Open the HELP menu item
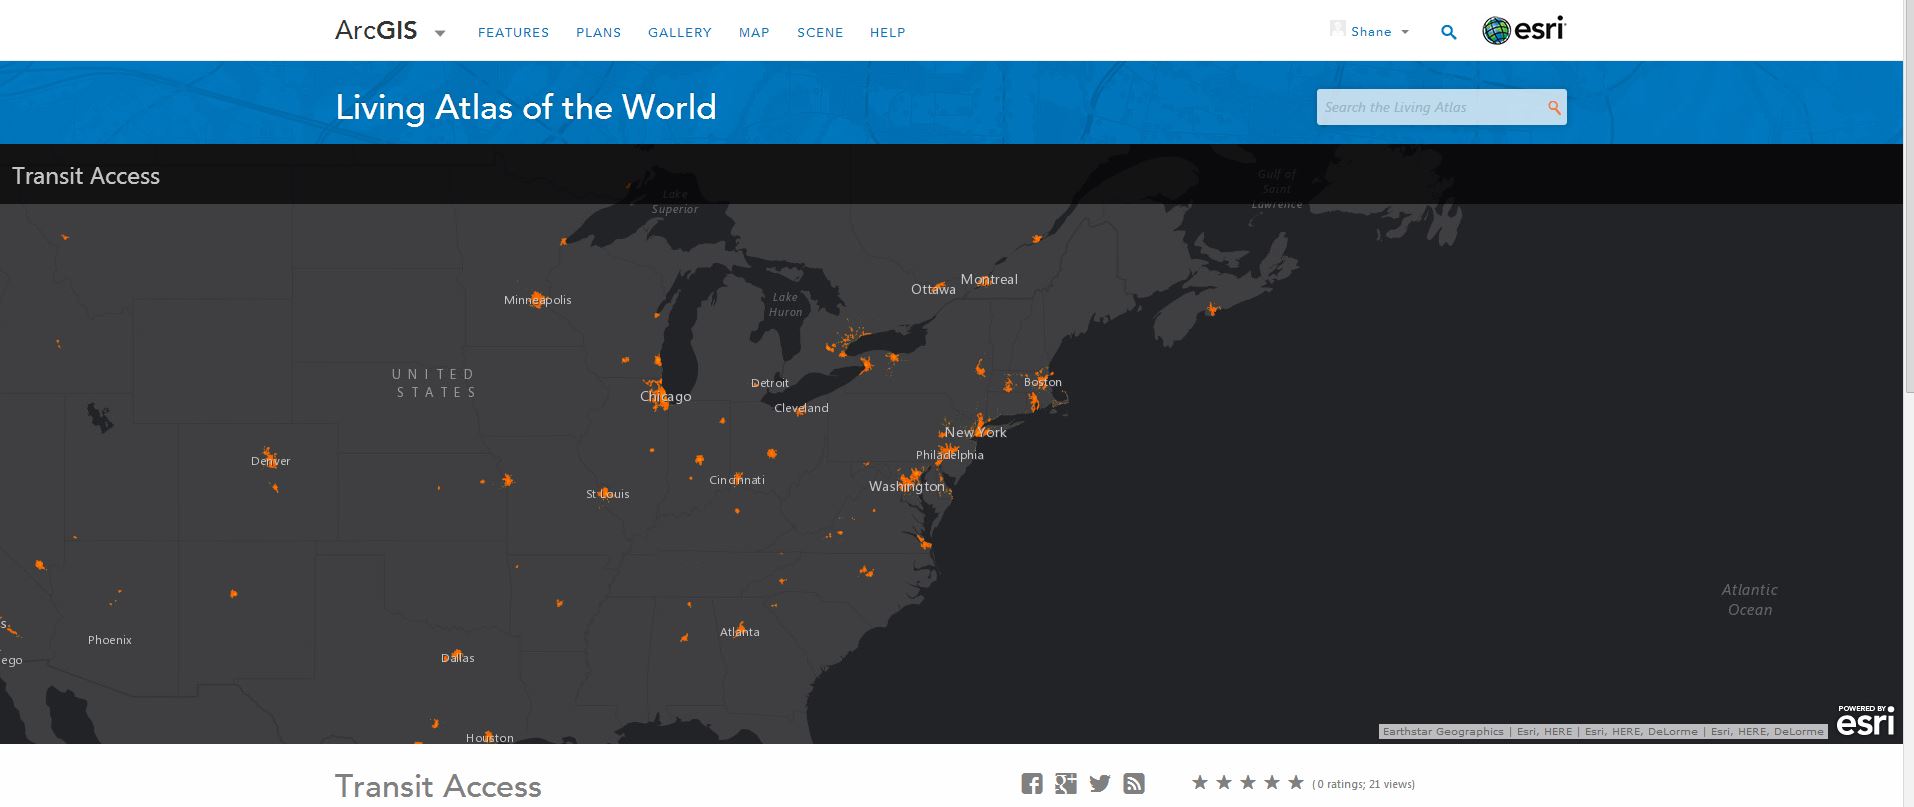This screenshot has height=807, width=1914. [888, 33]
